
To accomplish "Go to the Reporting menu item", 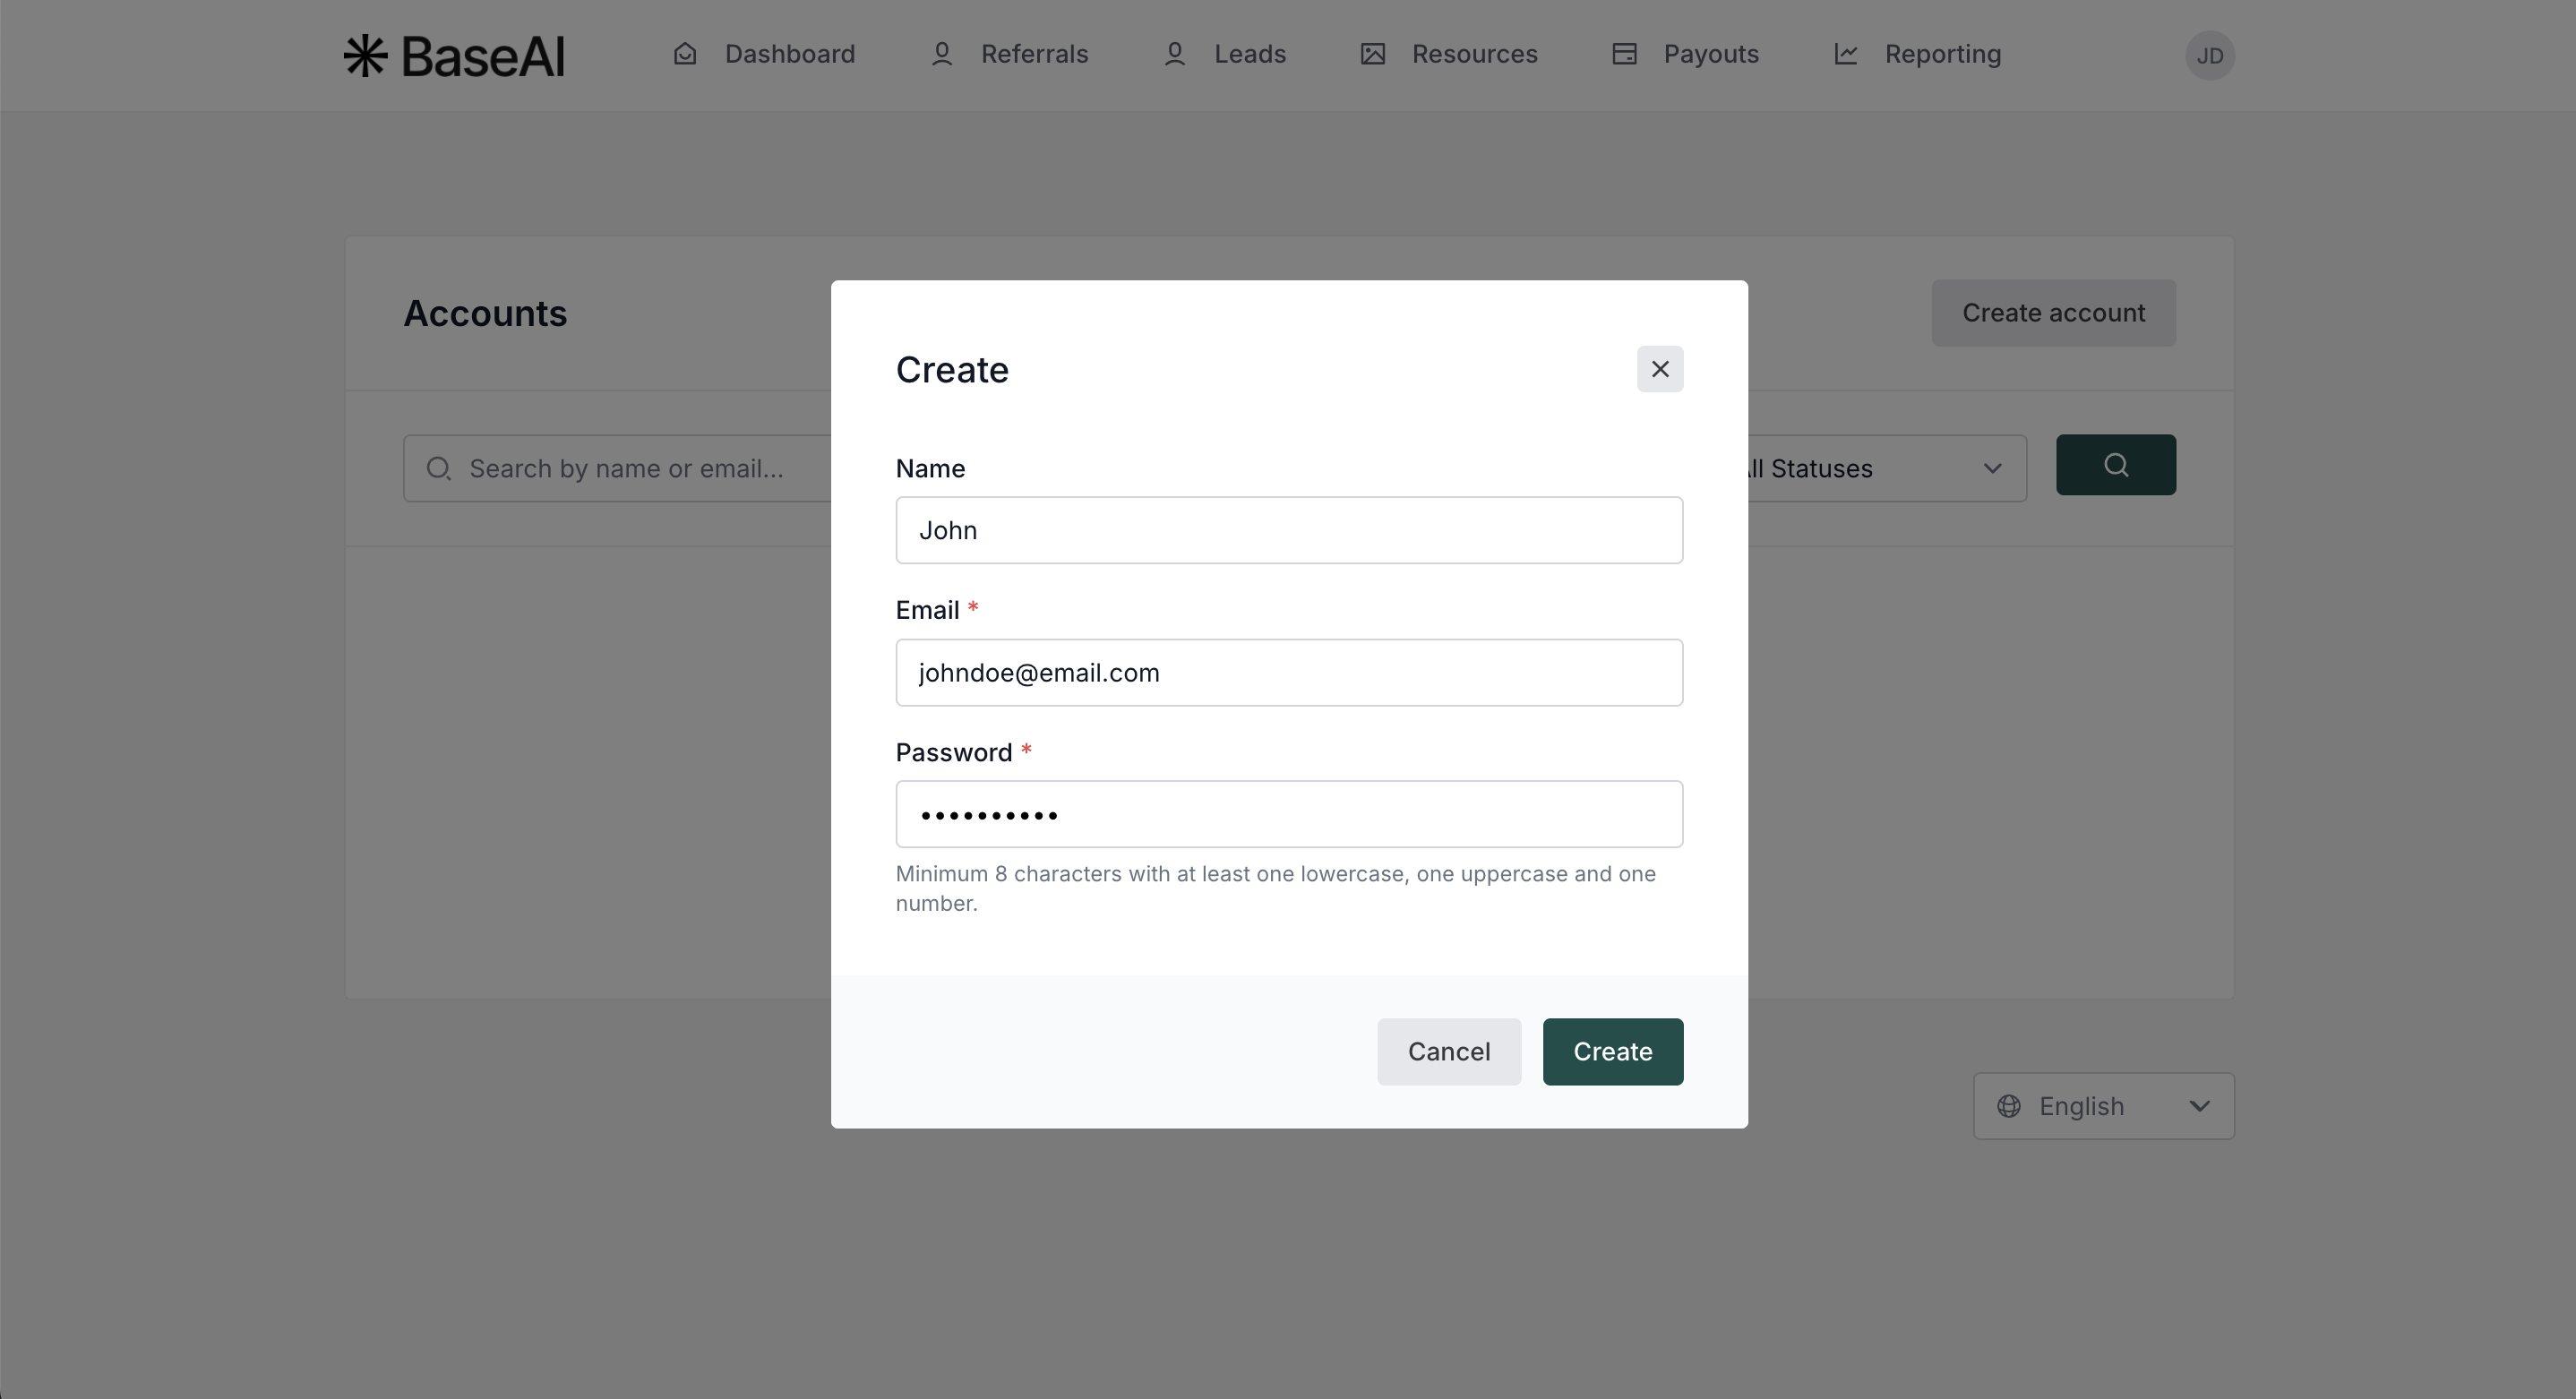I will (1942, 54).
